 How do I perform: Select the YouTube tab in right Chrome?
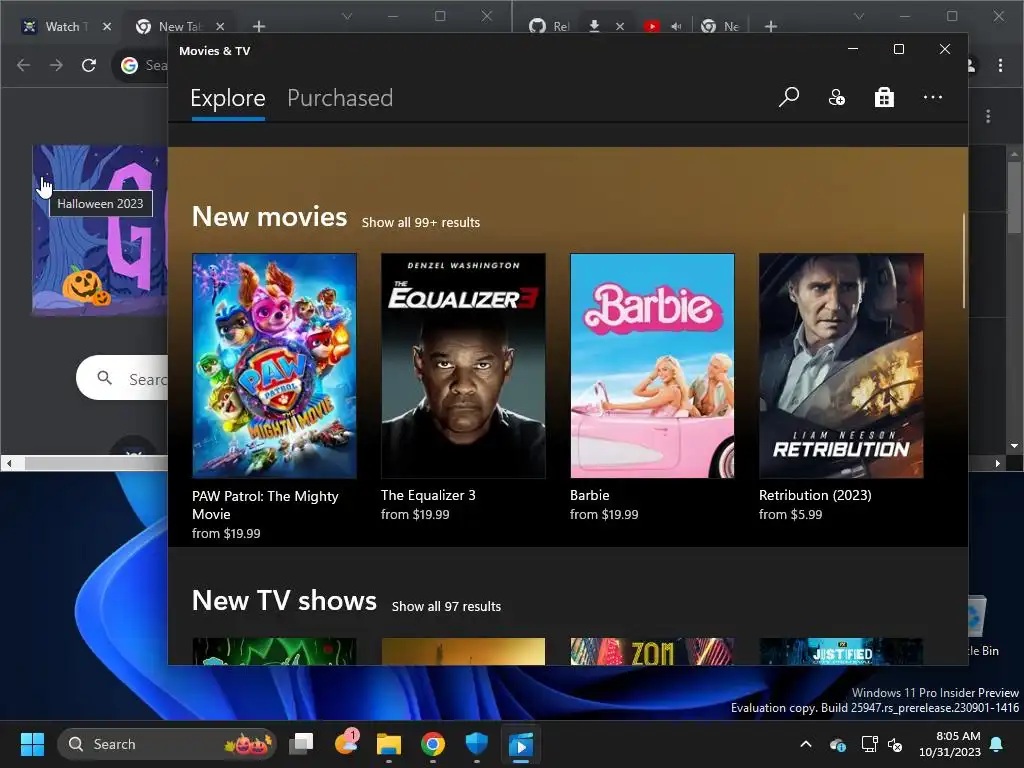coord(651,27)
